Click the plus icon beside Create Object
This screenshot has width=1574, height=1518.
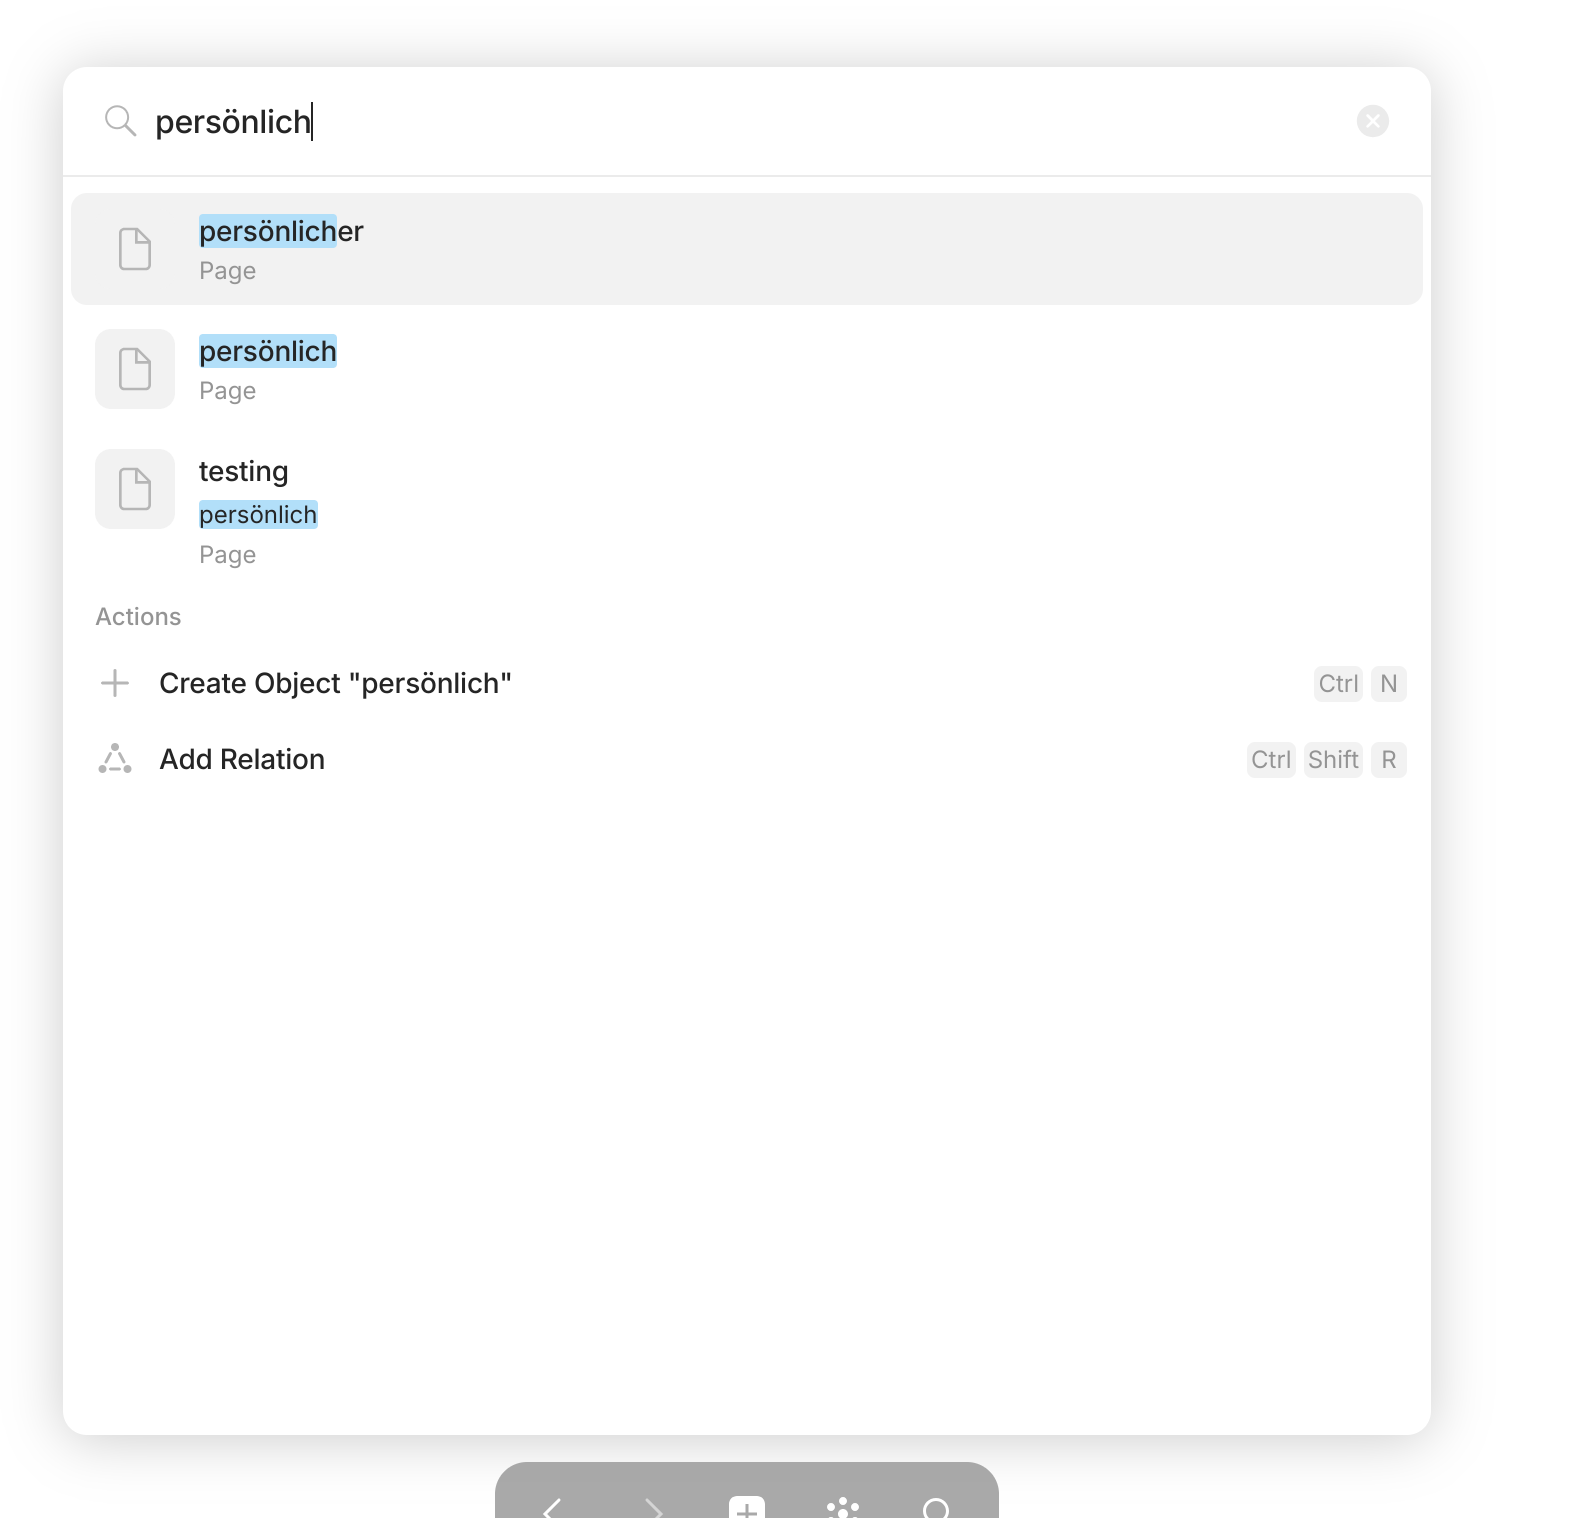coord(115,683)
